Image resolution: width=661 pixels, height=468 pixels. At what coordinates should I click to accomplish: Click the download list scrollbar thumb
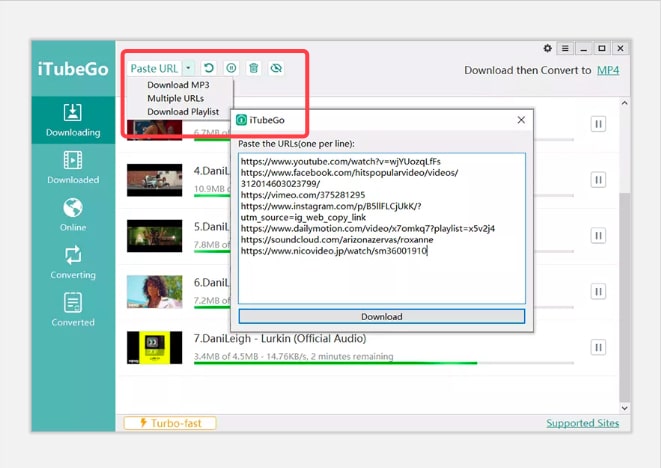[x=625, y=297]
